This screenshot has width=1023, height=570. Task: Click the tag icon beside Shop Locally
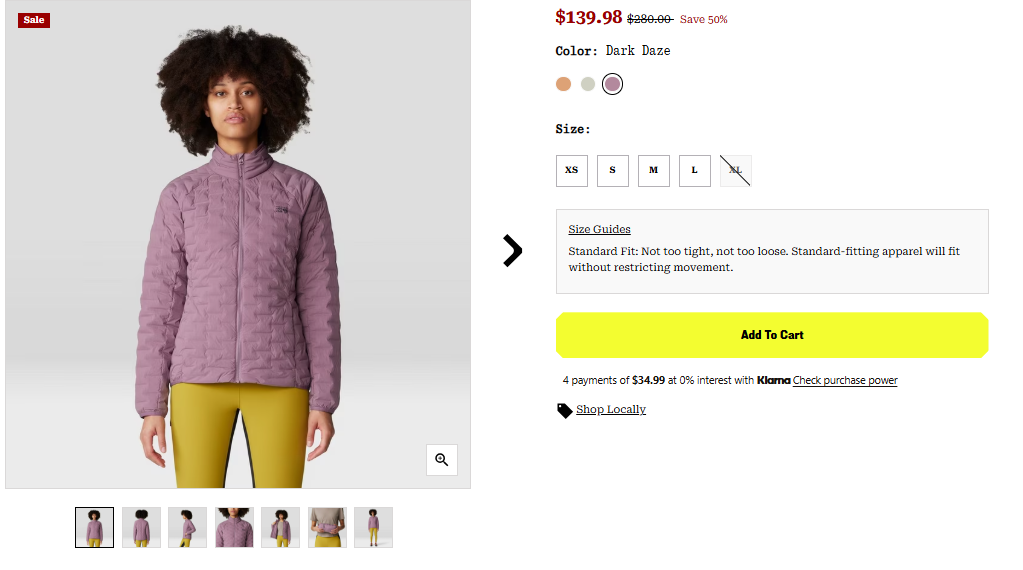565,410
